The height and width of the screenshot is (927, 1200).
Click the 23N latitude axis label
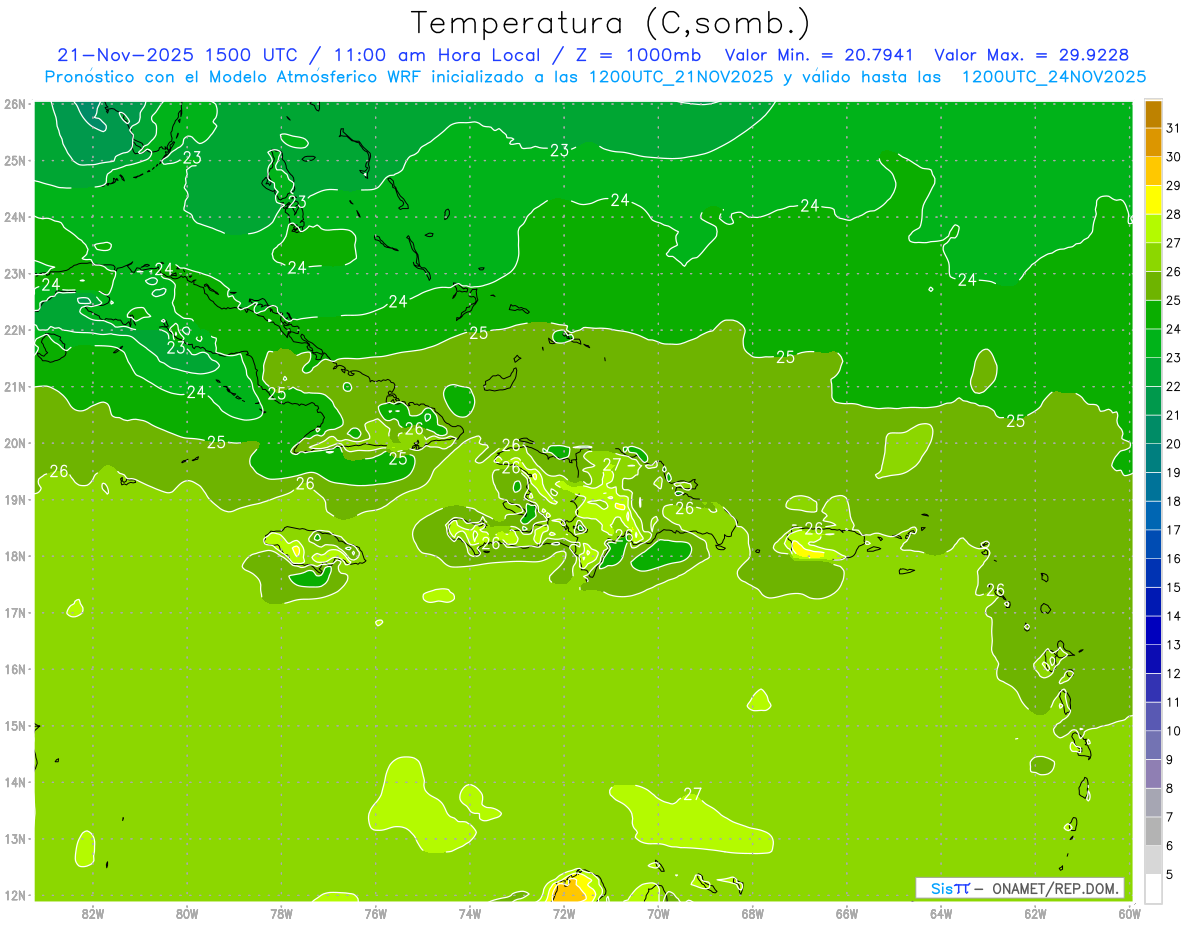pyautogui.click(x=15, y=273)
